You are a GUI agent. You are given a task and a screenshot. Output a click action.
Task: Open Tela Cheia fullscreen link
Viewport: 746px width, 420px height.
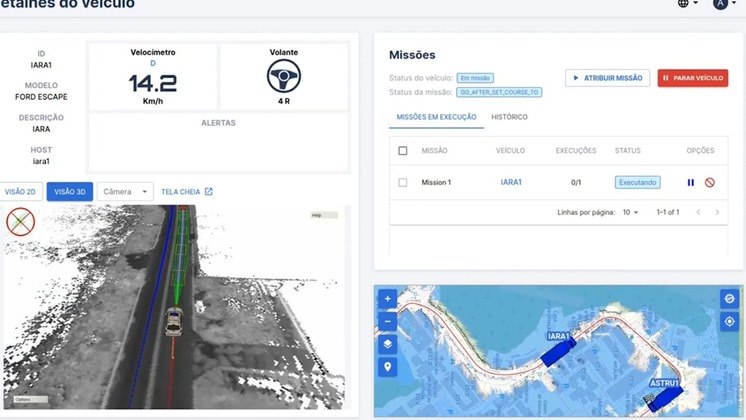tap(187, 191)
